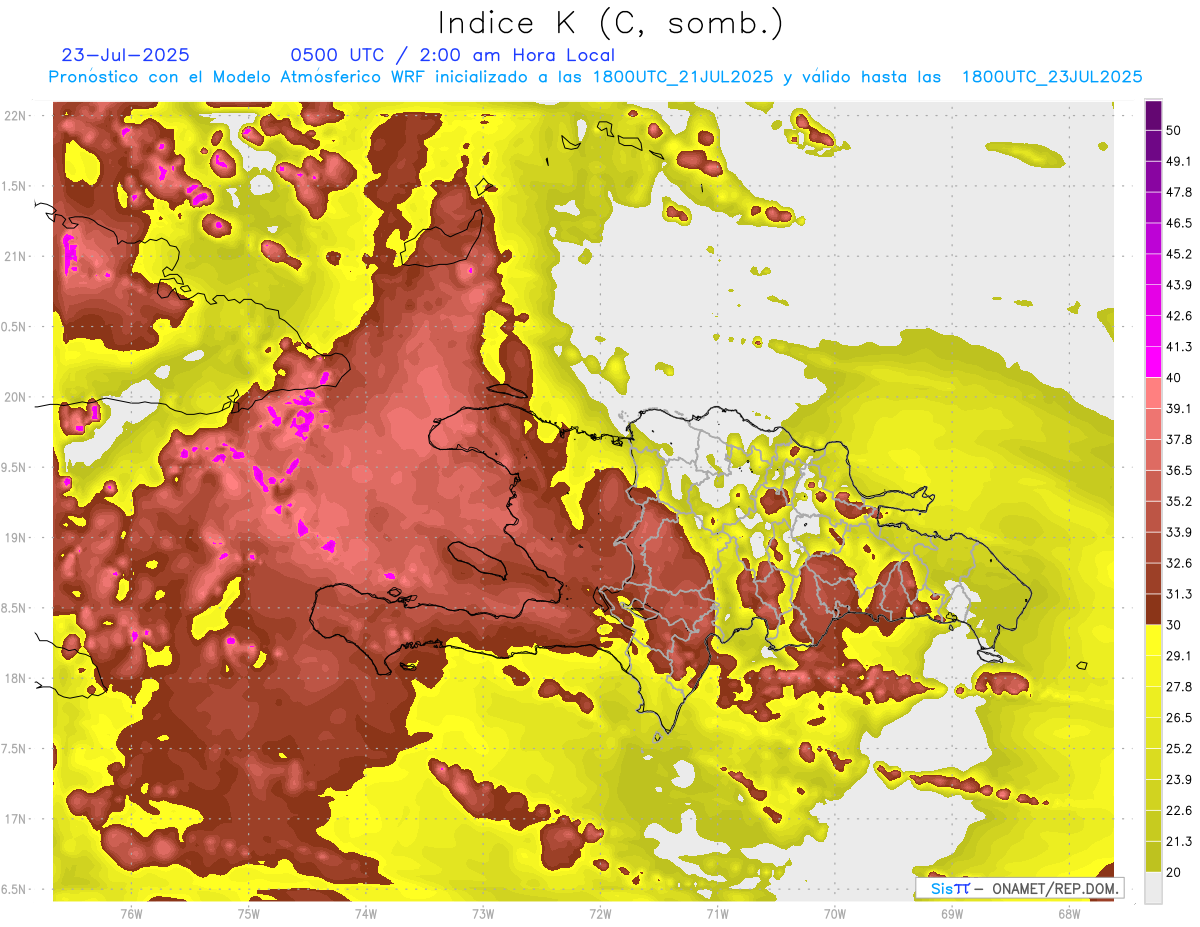Click the colorbar value "42.6"
1200x927 pixels.
1179,316
